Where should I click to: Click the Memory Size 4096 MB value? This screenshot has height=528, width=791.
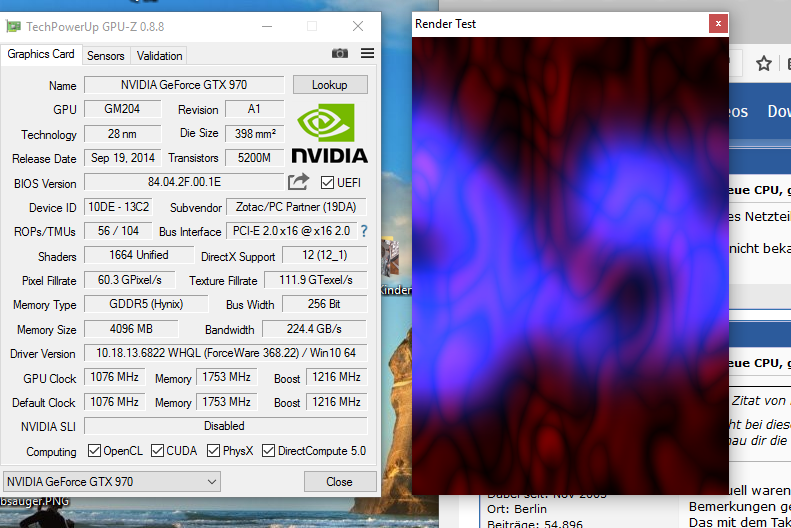click(x=131, y=329)
